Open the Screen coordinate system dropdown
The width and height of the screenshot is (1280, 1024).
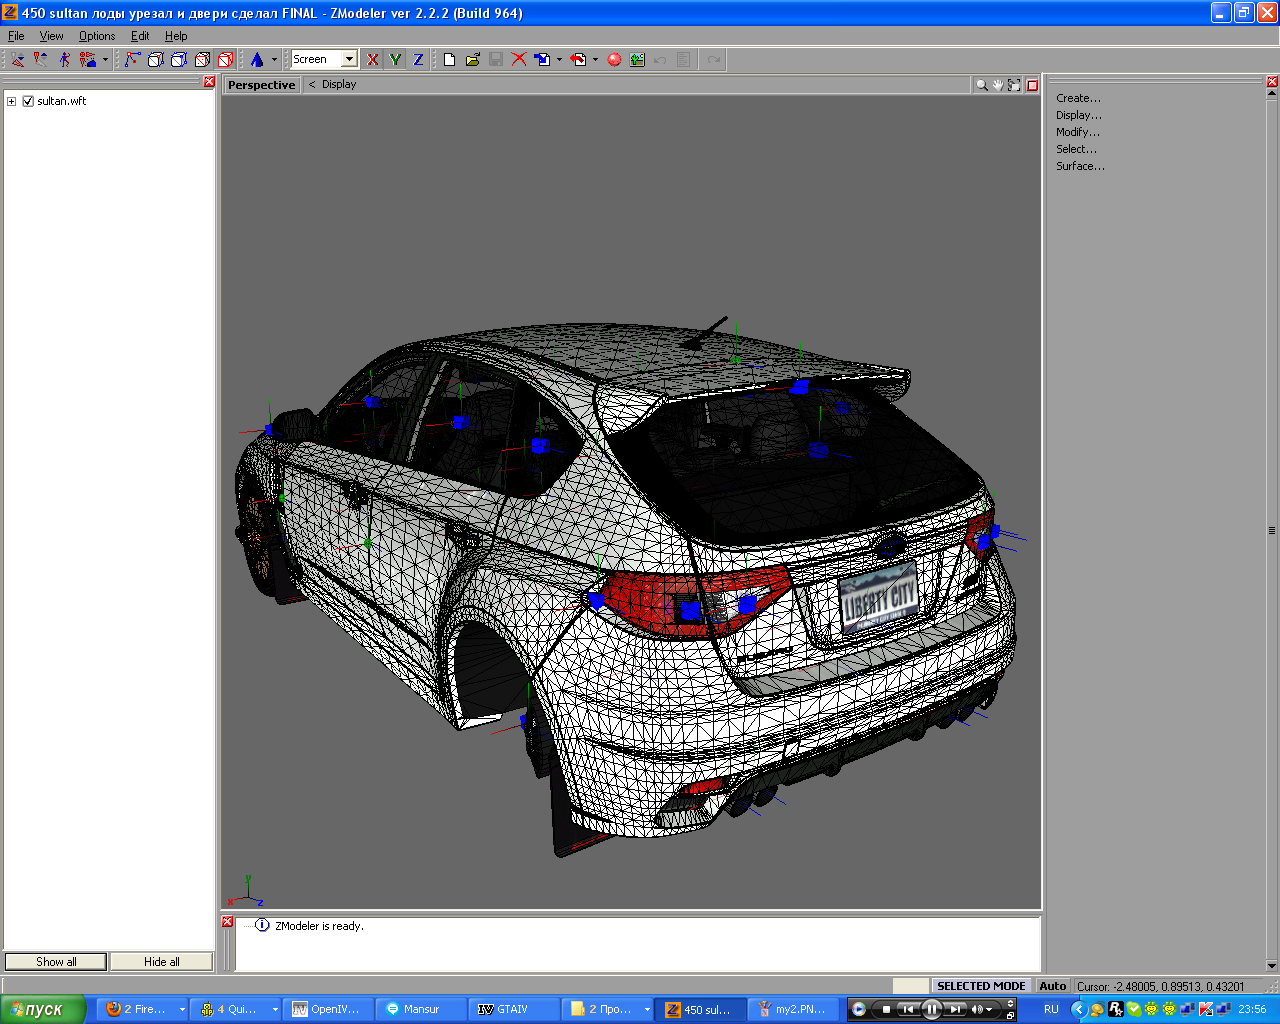pyautogui.click(x=349, y=60)
